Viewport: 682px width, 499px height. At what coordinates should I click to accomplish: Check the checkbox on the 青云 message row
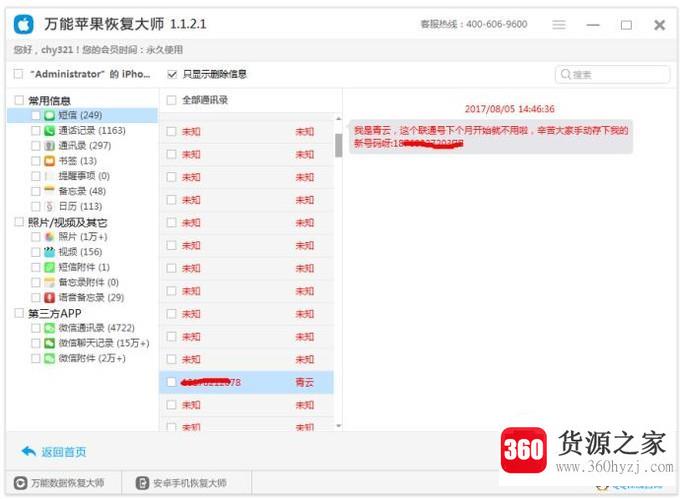pyautogui.click(x=172, y=382)
